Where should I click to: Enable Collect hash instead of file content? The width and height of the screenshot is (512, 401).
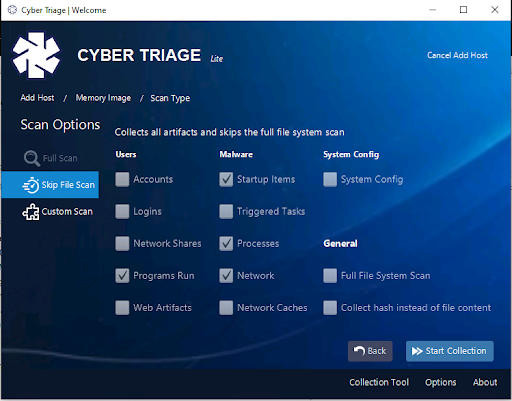330,308
